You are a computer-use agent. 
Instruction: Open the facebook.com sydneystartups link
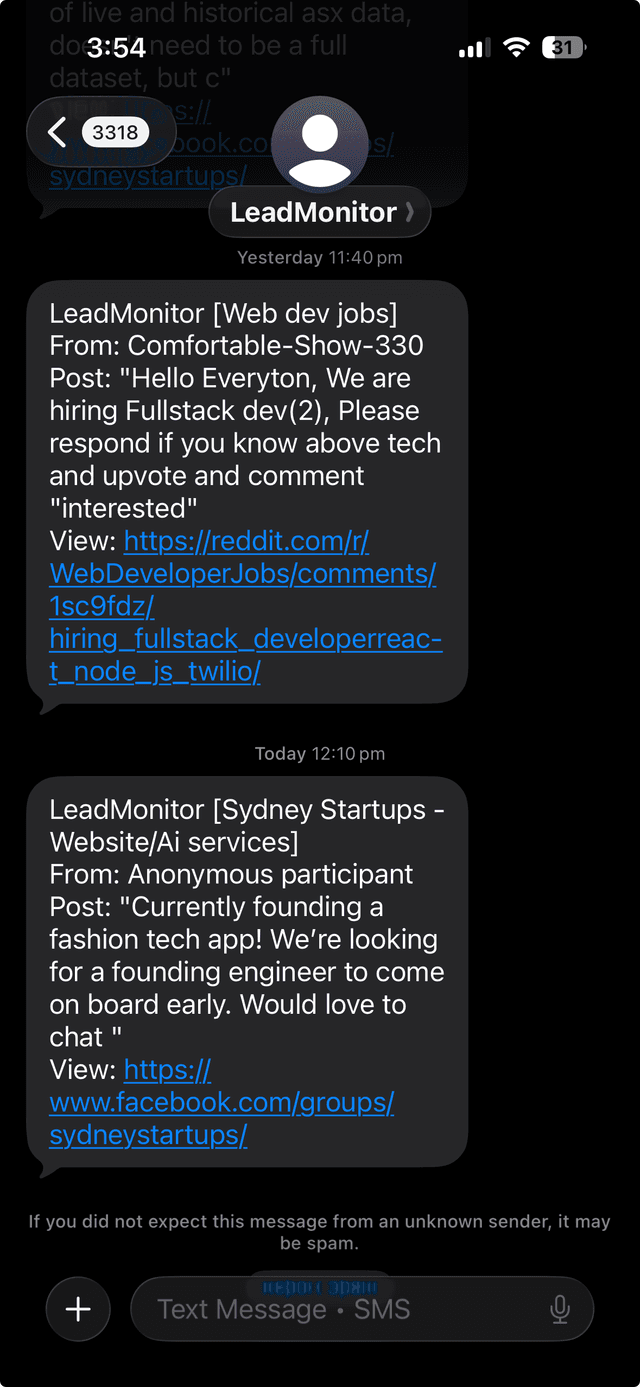point(221,1102)
